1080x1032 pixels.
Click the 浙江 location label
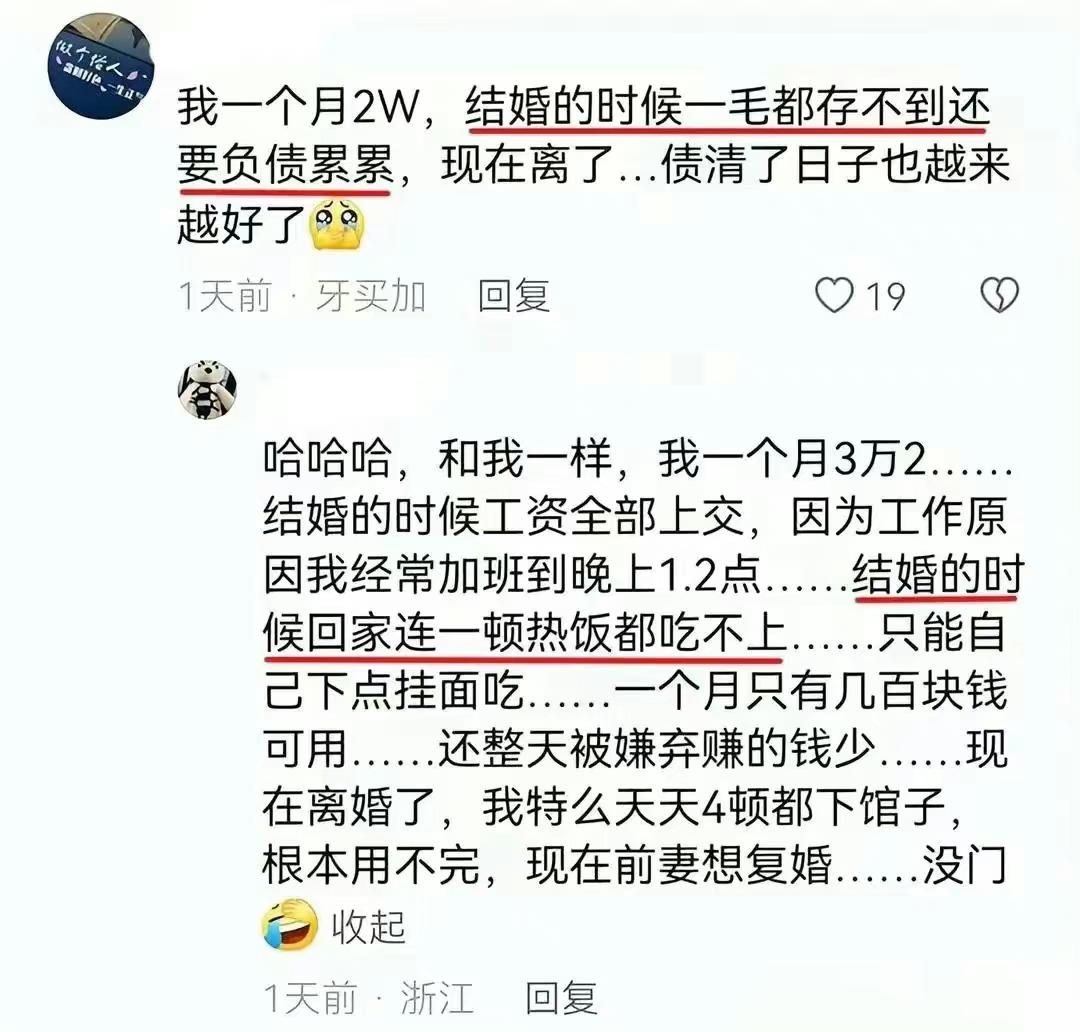[437, 998]
